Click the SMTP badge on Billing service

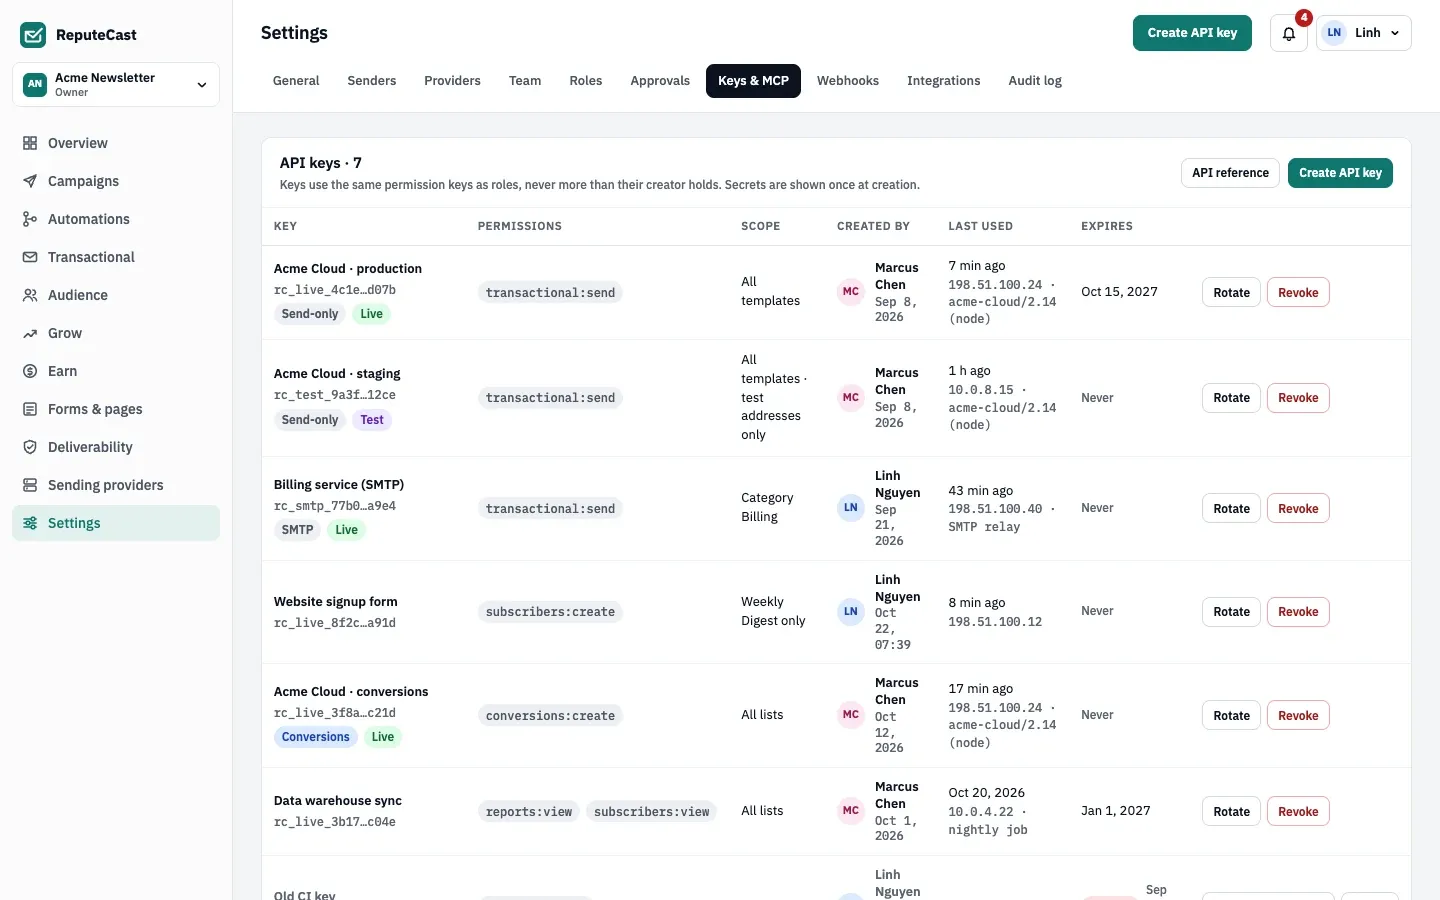pos(297,530)
